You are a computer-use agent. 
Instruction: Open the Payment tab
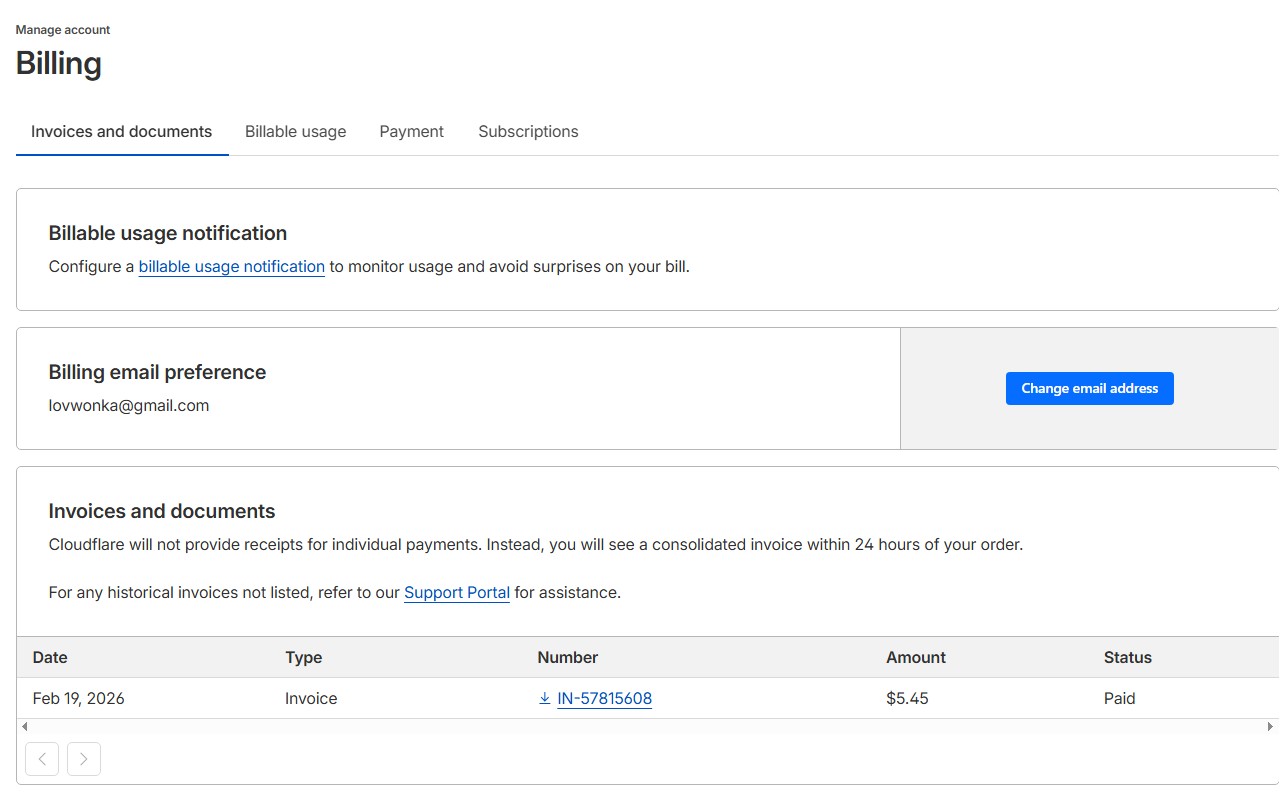click(x=411, y=132)
